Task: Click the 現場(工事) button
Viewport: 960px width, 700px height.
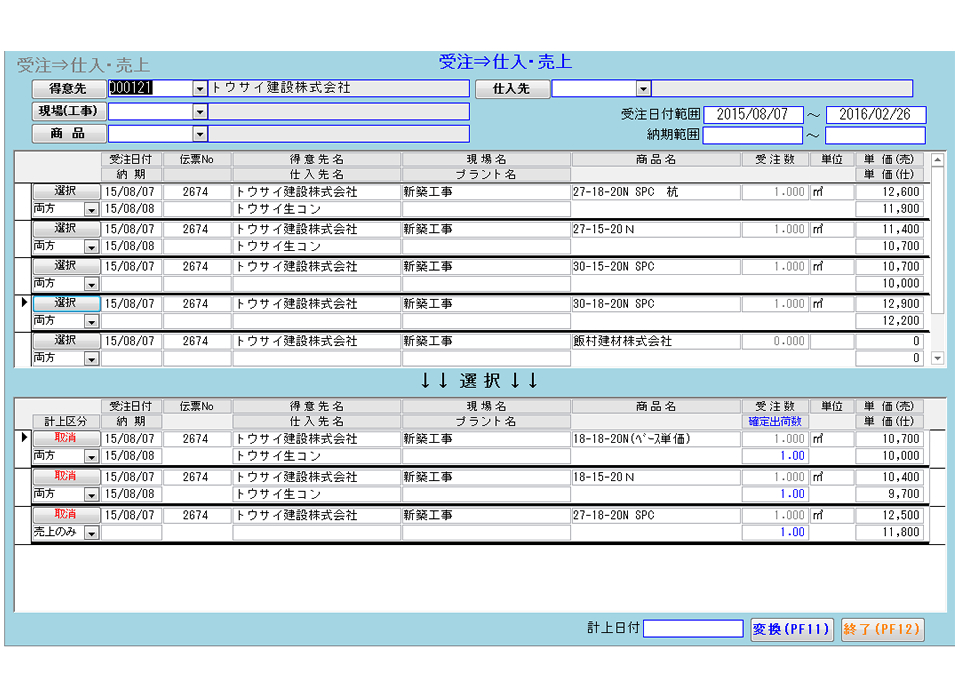Action: [x=67, y=111]
